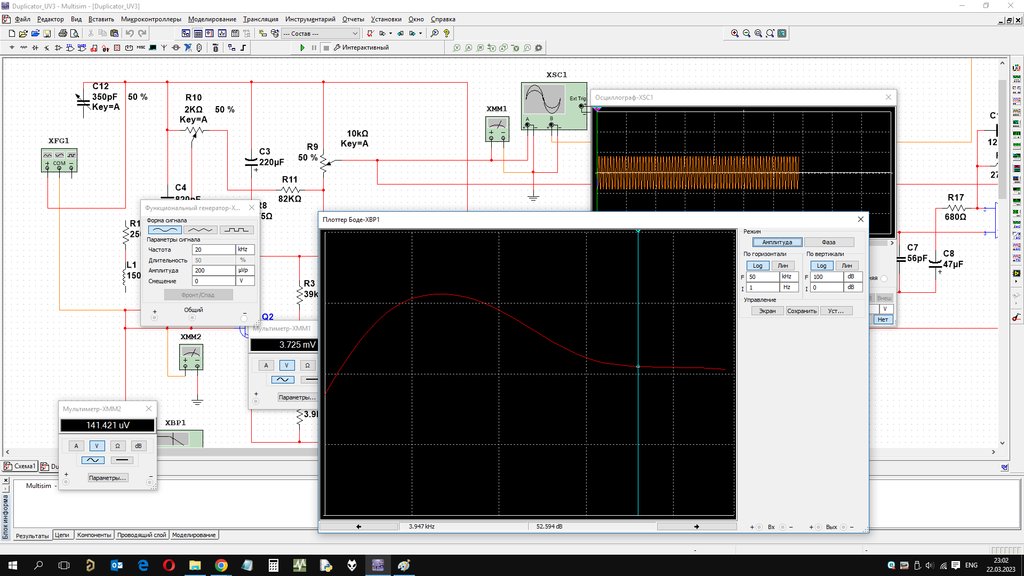Move the Bode plotter cursor right with the arrow
Image resolution: width=1024 pixels, height=576 pixels.
696,526
